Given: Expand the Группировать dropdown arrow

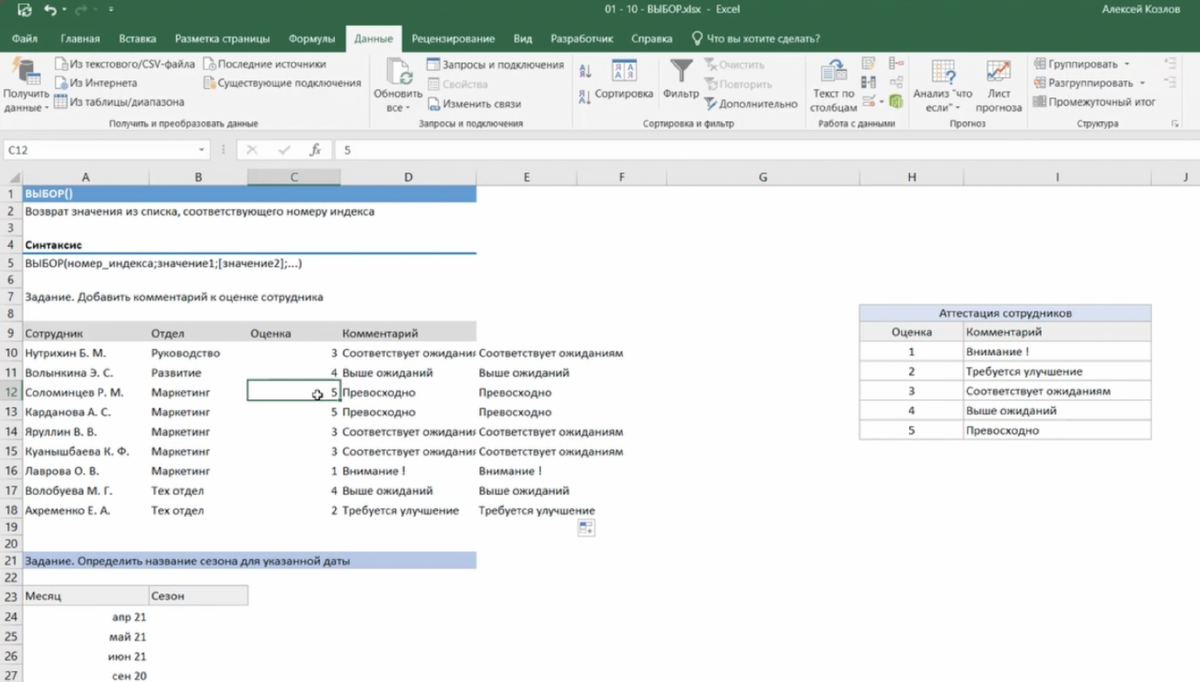Looking at the screenshot, I should (x=1127, y=64).
